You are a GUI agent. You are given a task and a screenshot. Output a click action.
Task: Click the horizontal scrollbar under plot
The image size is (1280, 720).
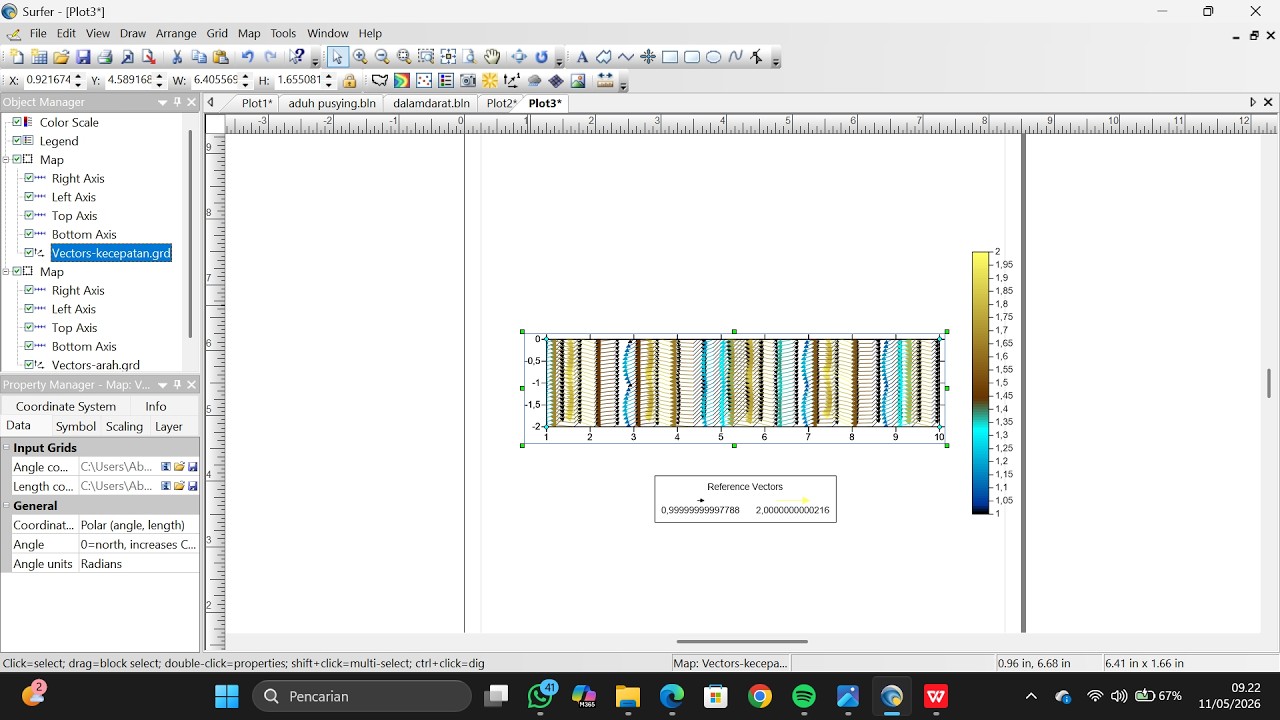(x=742, y=641)
